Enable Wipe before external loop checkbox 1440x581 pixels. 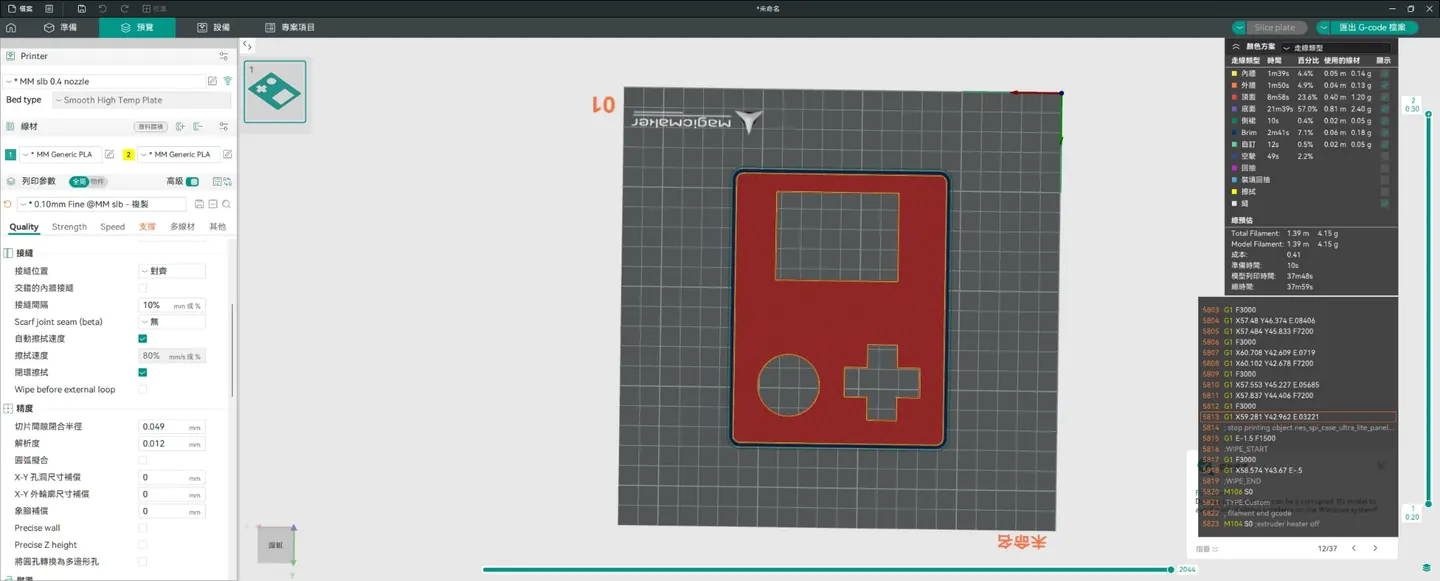coord(142,389)
